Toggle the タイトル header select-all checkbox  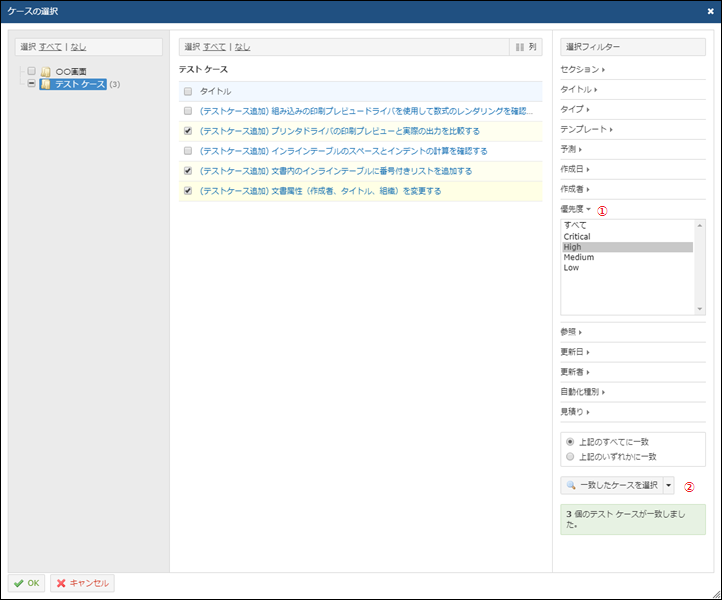pos(188,91)
